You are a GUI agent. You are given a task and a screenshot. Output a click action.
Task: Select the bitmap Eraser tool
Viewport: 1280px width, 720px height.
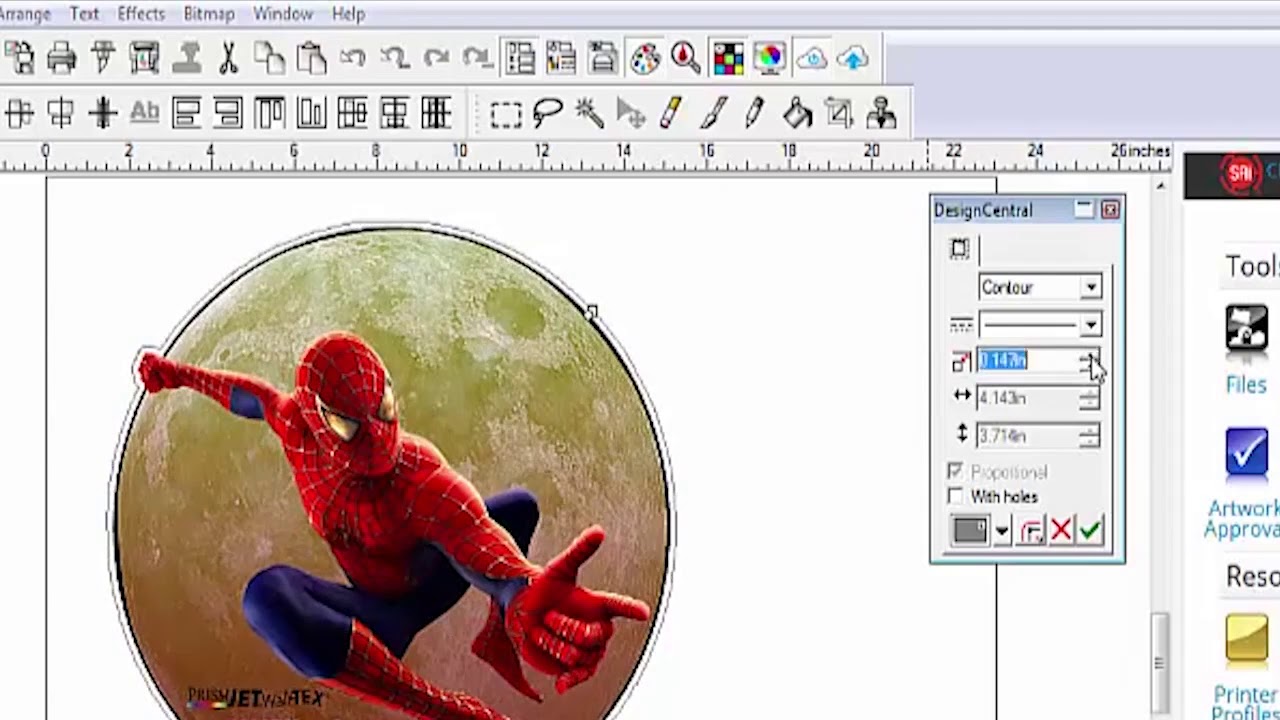tap(672, 114)
